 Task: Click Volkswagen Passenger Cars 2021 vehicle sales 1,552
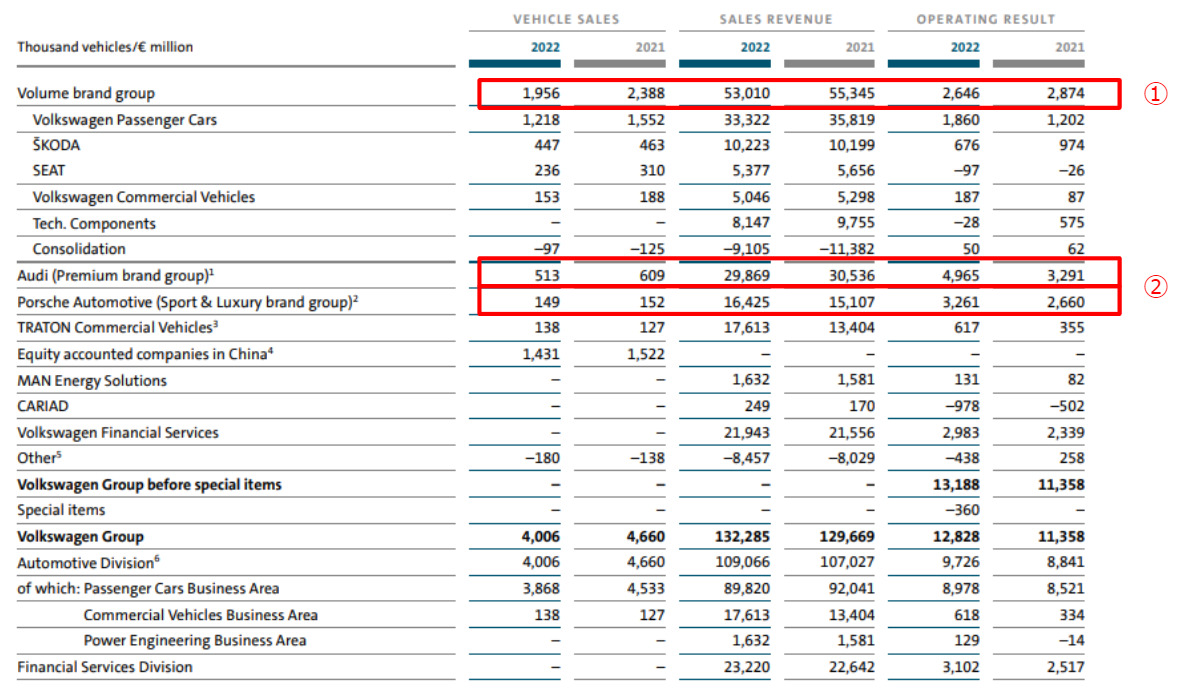[646, 120]
